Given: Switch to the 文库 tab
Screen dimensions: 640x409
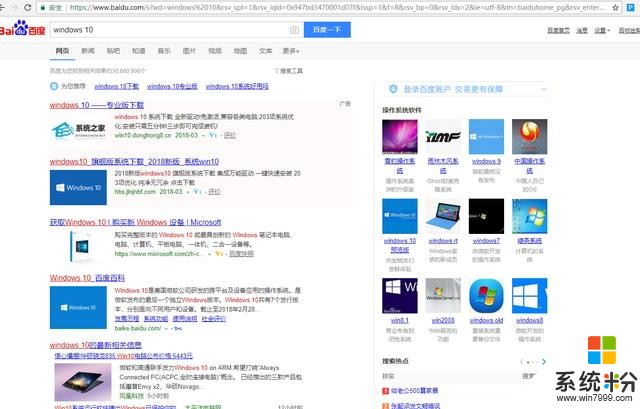Looking at the screenshot, I should (265, 51).
